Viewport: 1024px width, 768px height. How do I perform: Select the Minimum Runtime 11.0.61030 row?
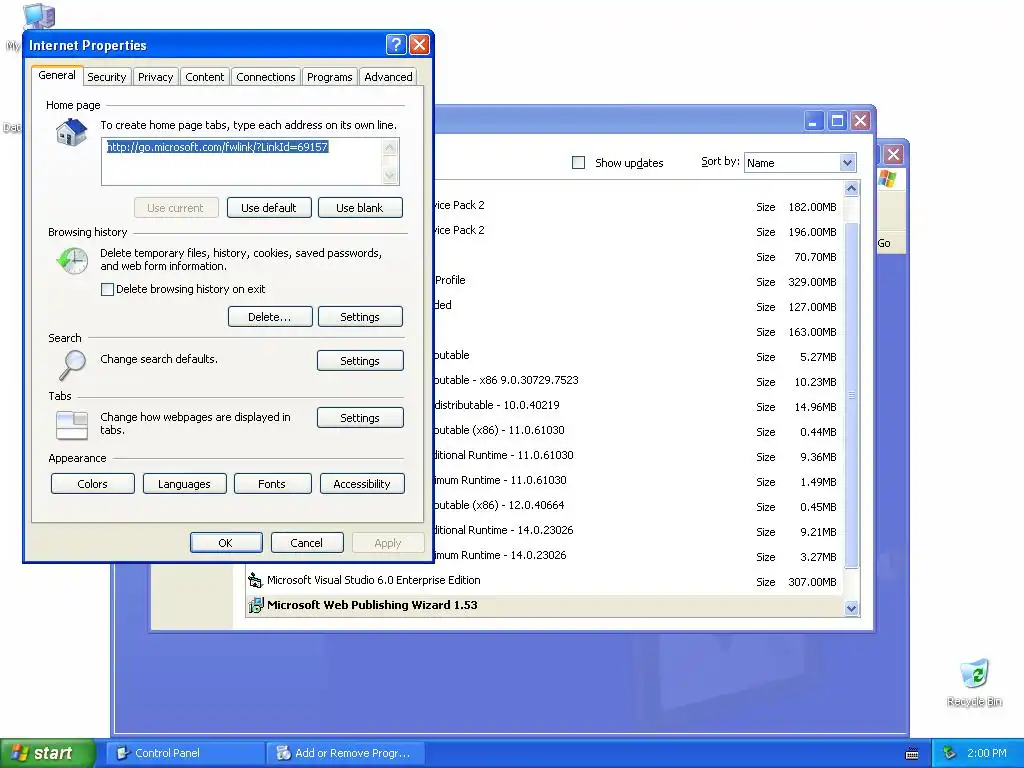point(638,481)
